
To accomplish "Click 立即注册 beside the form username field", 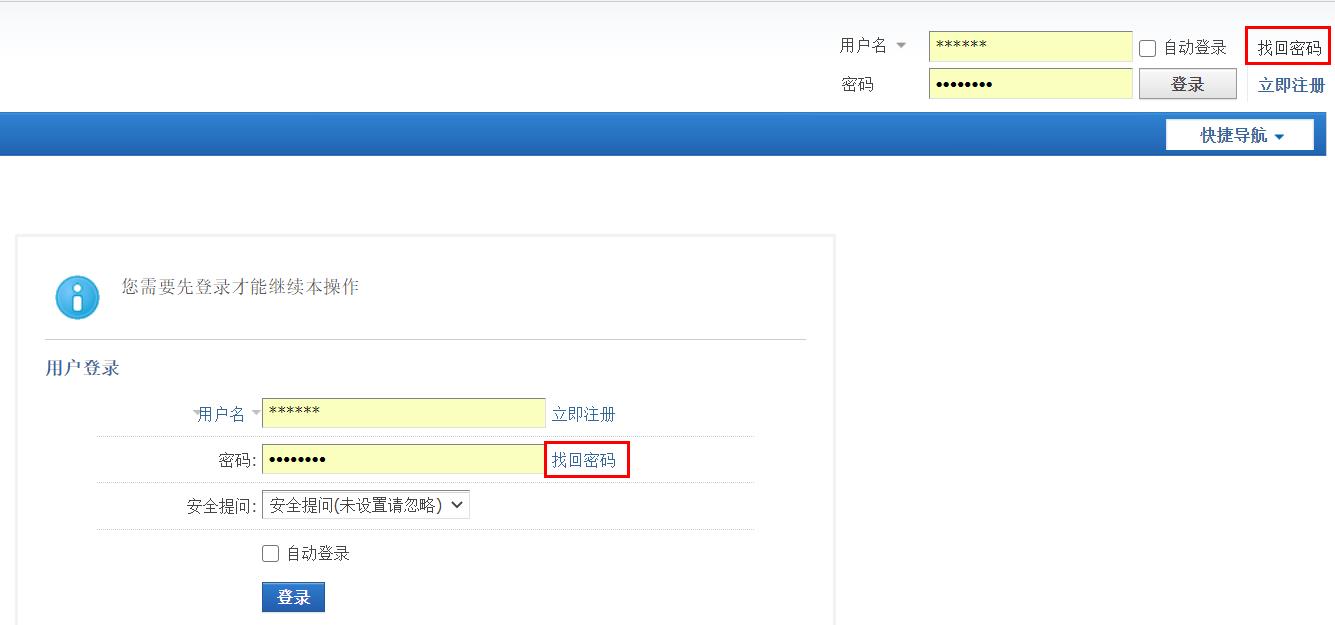I will tap(583, 414).
